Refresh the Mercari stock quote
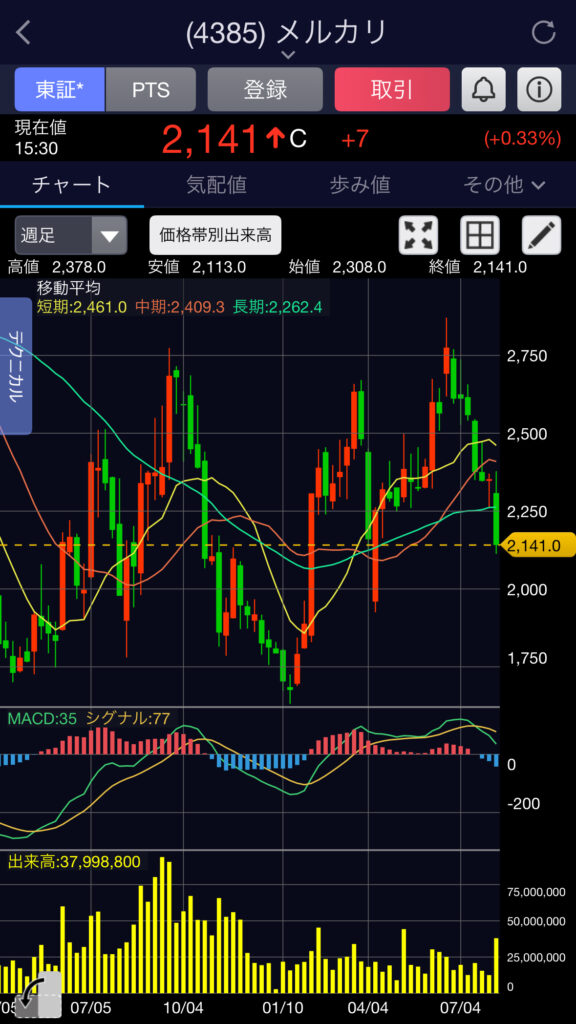Image resolution: width=576 pixels, height=1024 pixels. tap(543, 32)
